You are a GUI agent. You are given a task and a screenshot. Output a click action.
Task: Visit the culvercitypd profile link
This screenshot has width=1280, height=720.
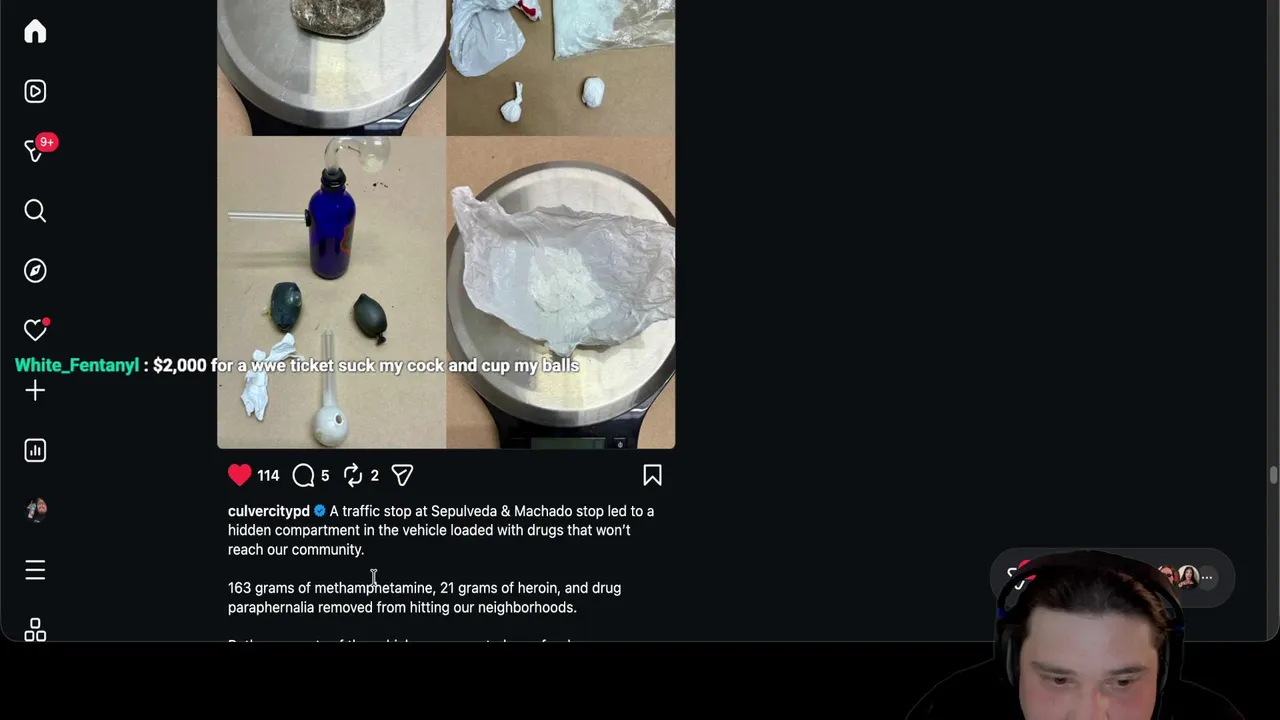(269, 511)
